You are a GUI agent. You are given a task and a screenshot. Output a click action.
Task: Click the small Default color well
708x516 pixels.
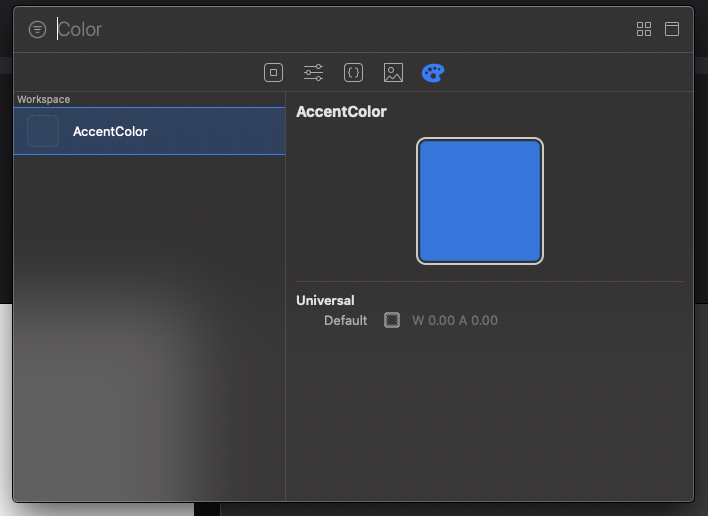click(x=392, y=320)
